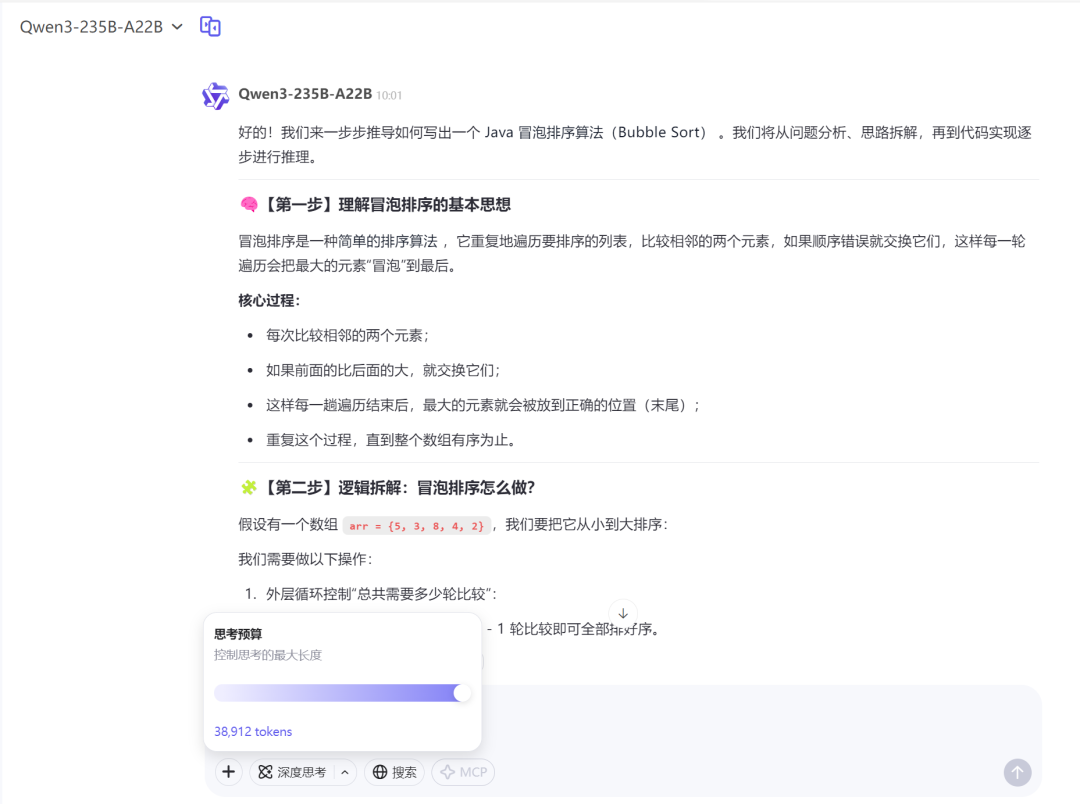
Task: Click the inline code arr = {5, 3, 8, 4, 2}
Action: pyautogui.click(x=417, y=526)
